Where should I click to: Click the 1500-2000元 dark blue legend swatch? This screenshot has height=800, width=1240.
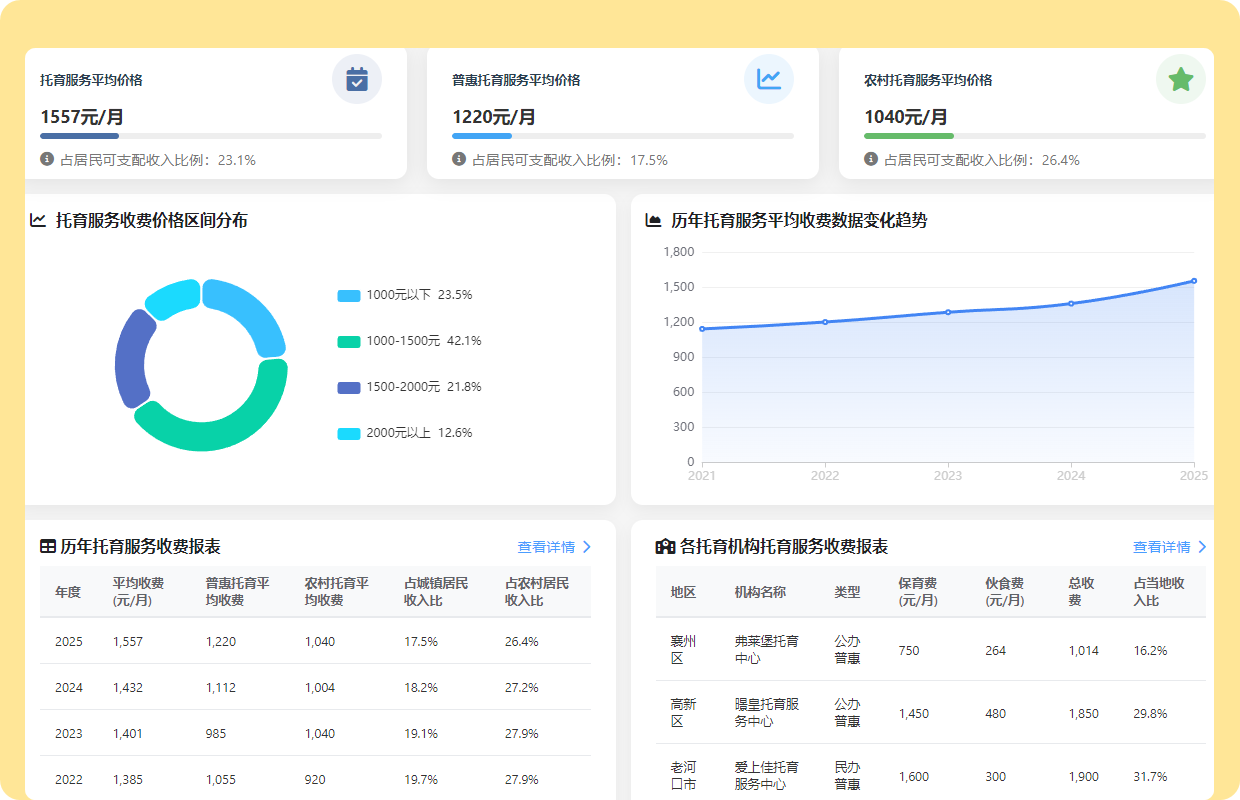[x=349, y=387]
